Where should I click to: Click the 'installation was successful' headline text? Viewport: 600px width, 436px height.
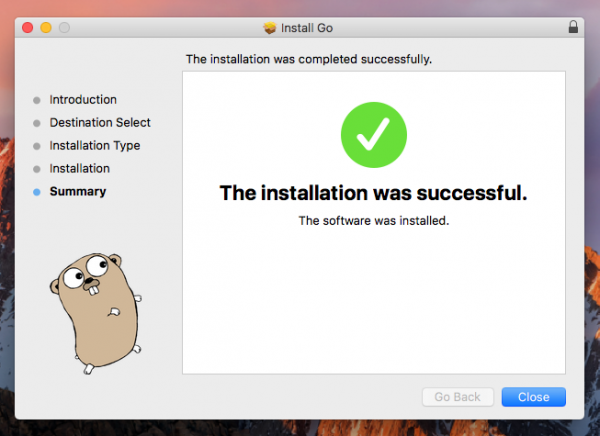tap(373, 192)
